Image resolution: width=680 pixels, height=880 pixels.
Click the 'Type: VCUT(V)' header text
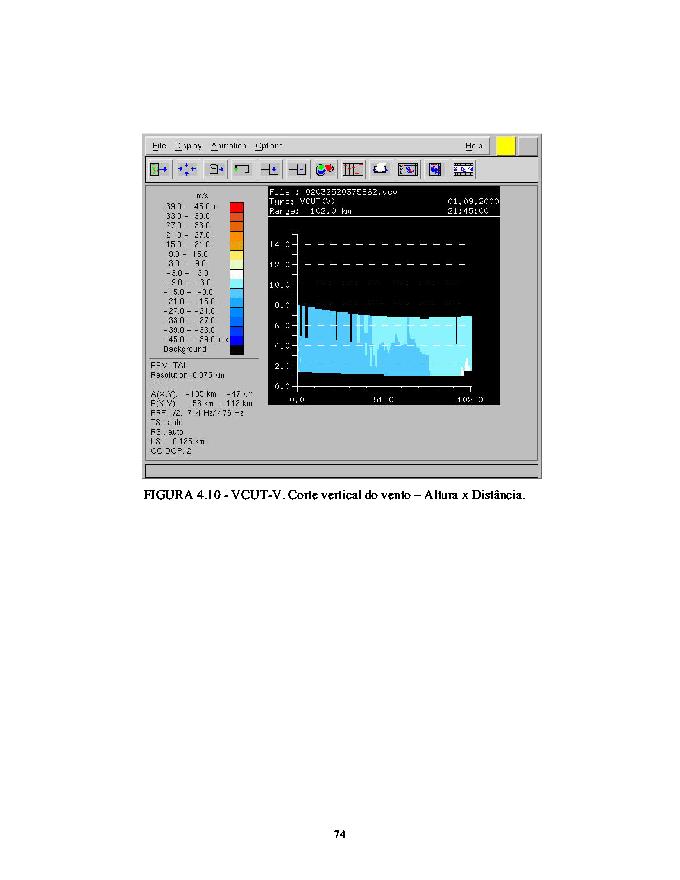tap(302, 201)
